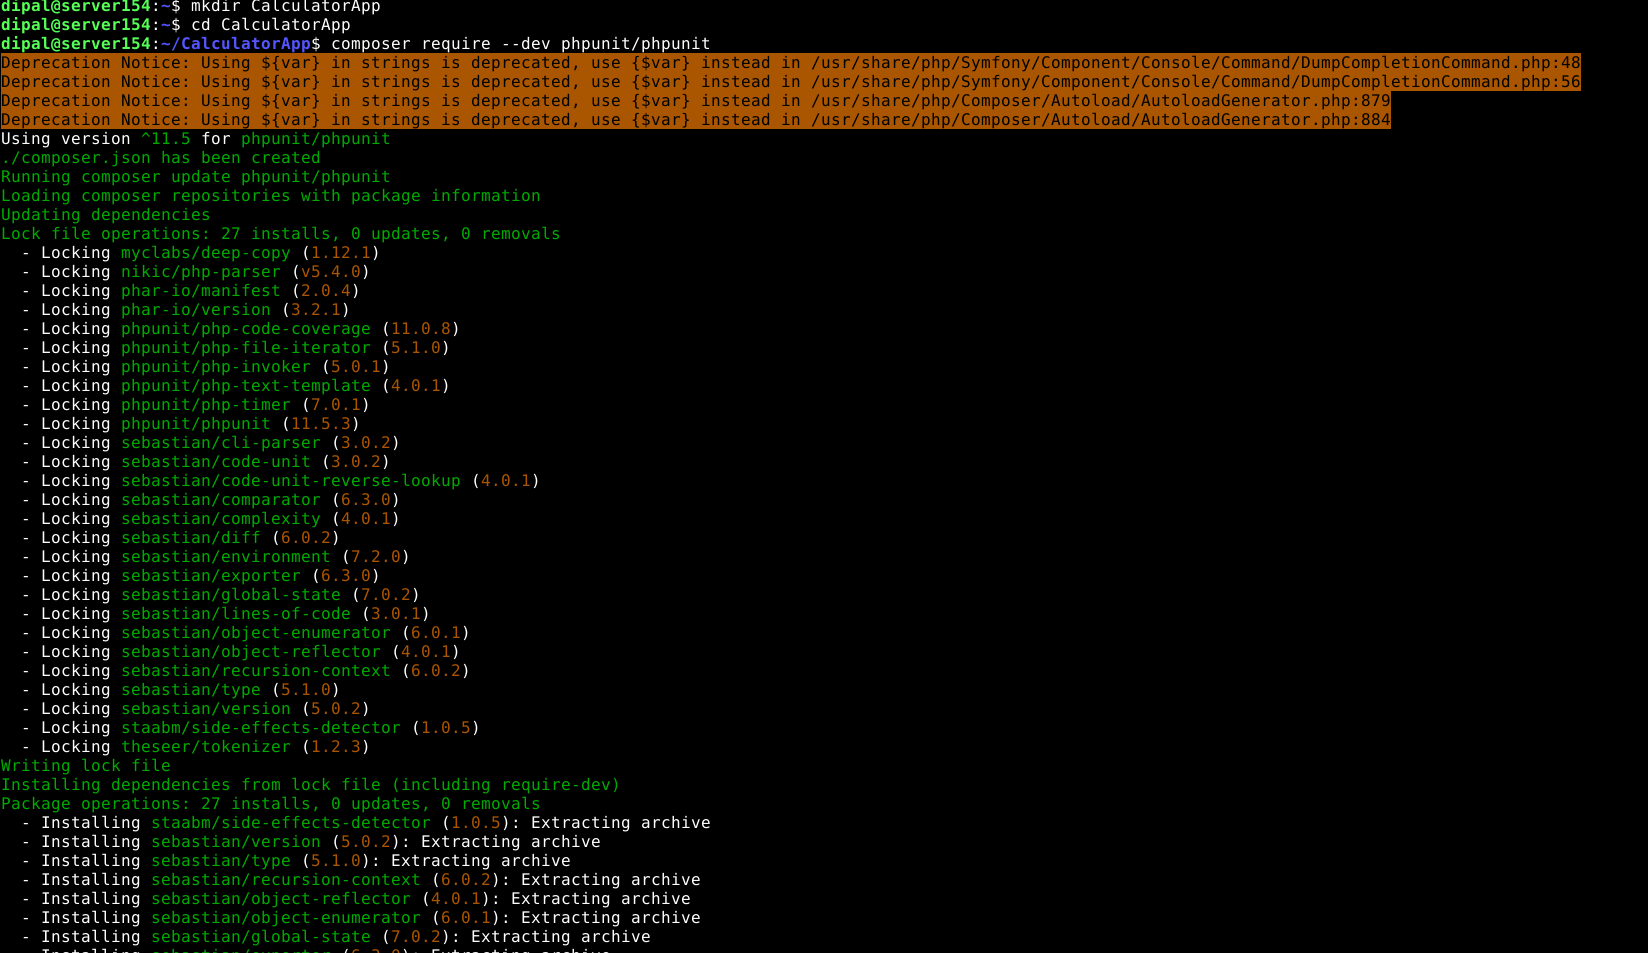Viewport: 1648px width, 953px height.
Task: Click the "Lock file operations" summary line
Action: click(280, 234)
